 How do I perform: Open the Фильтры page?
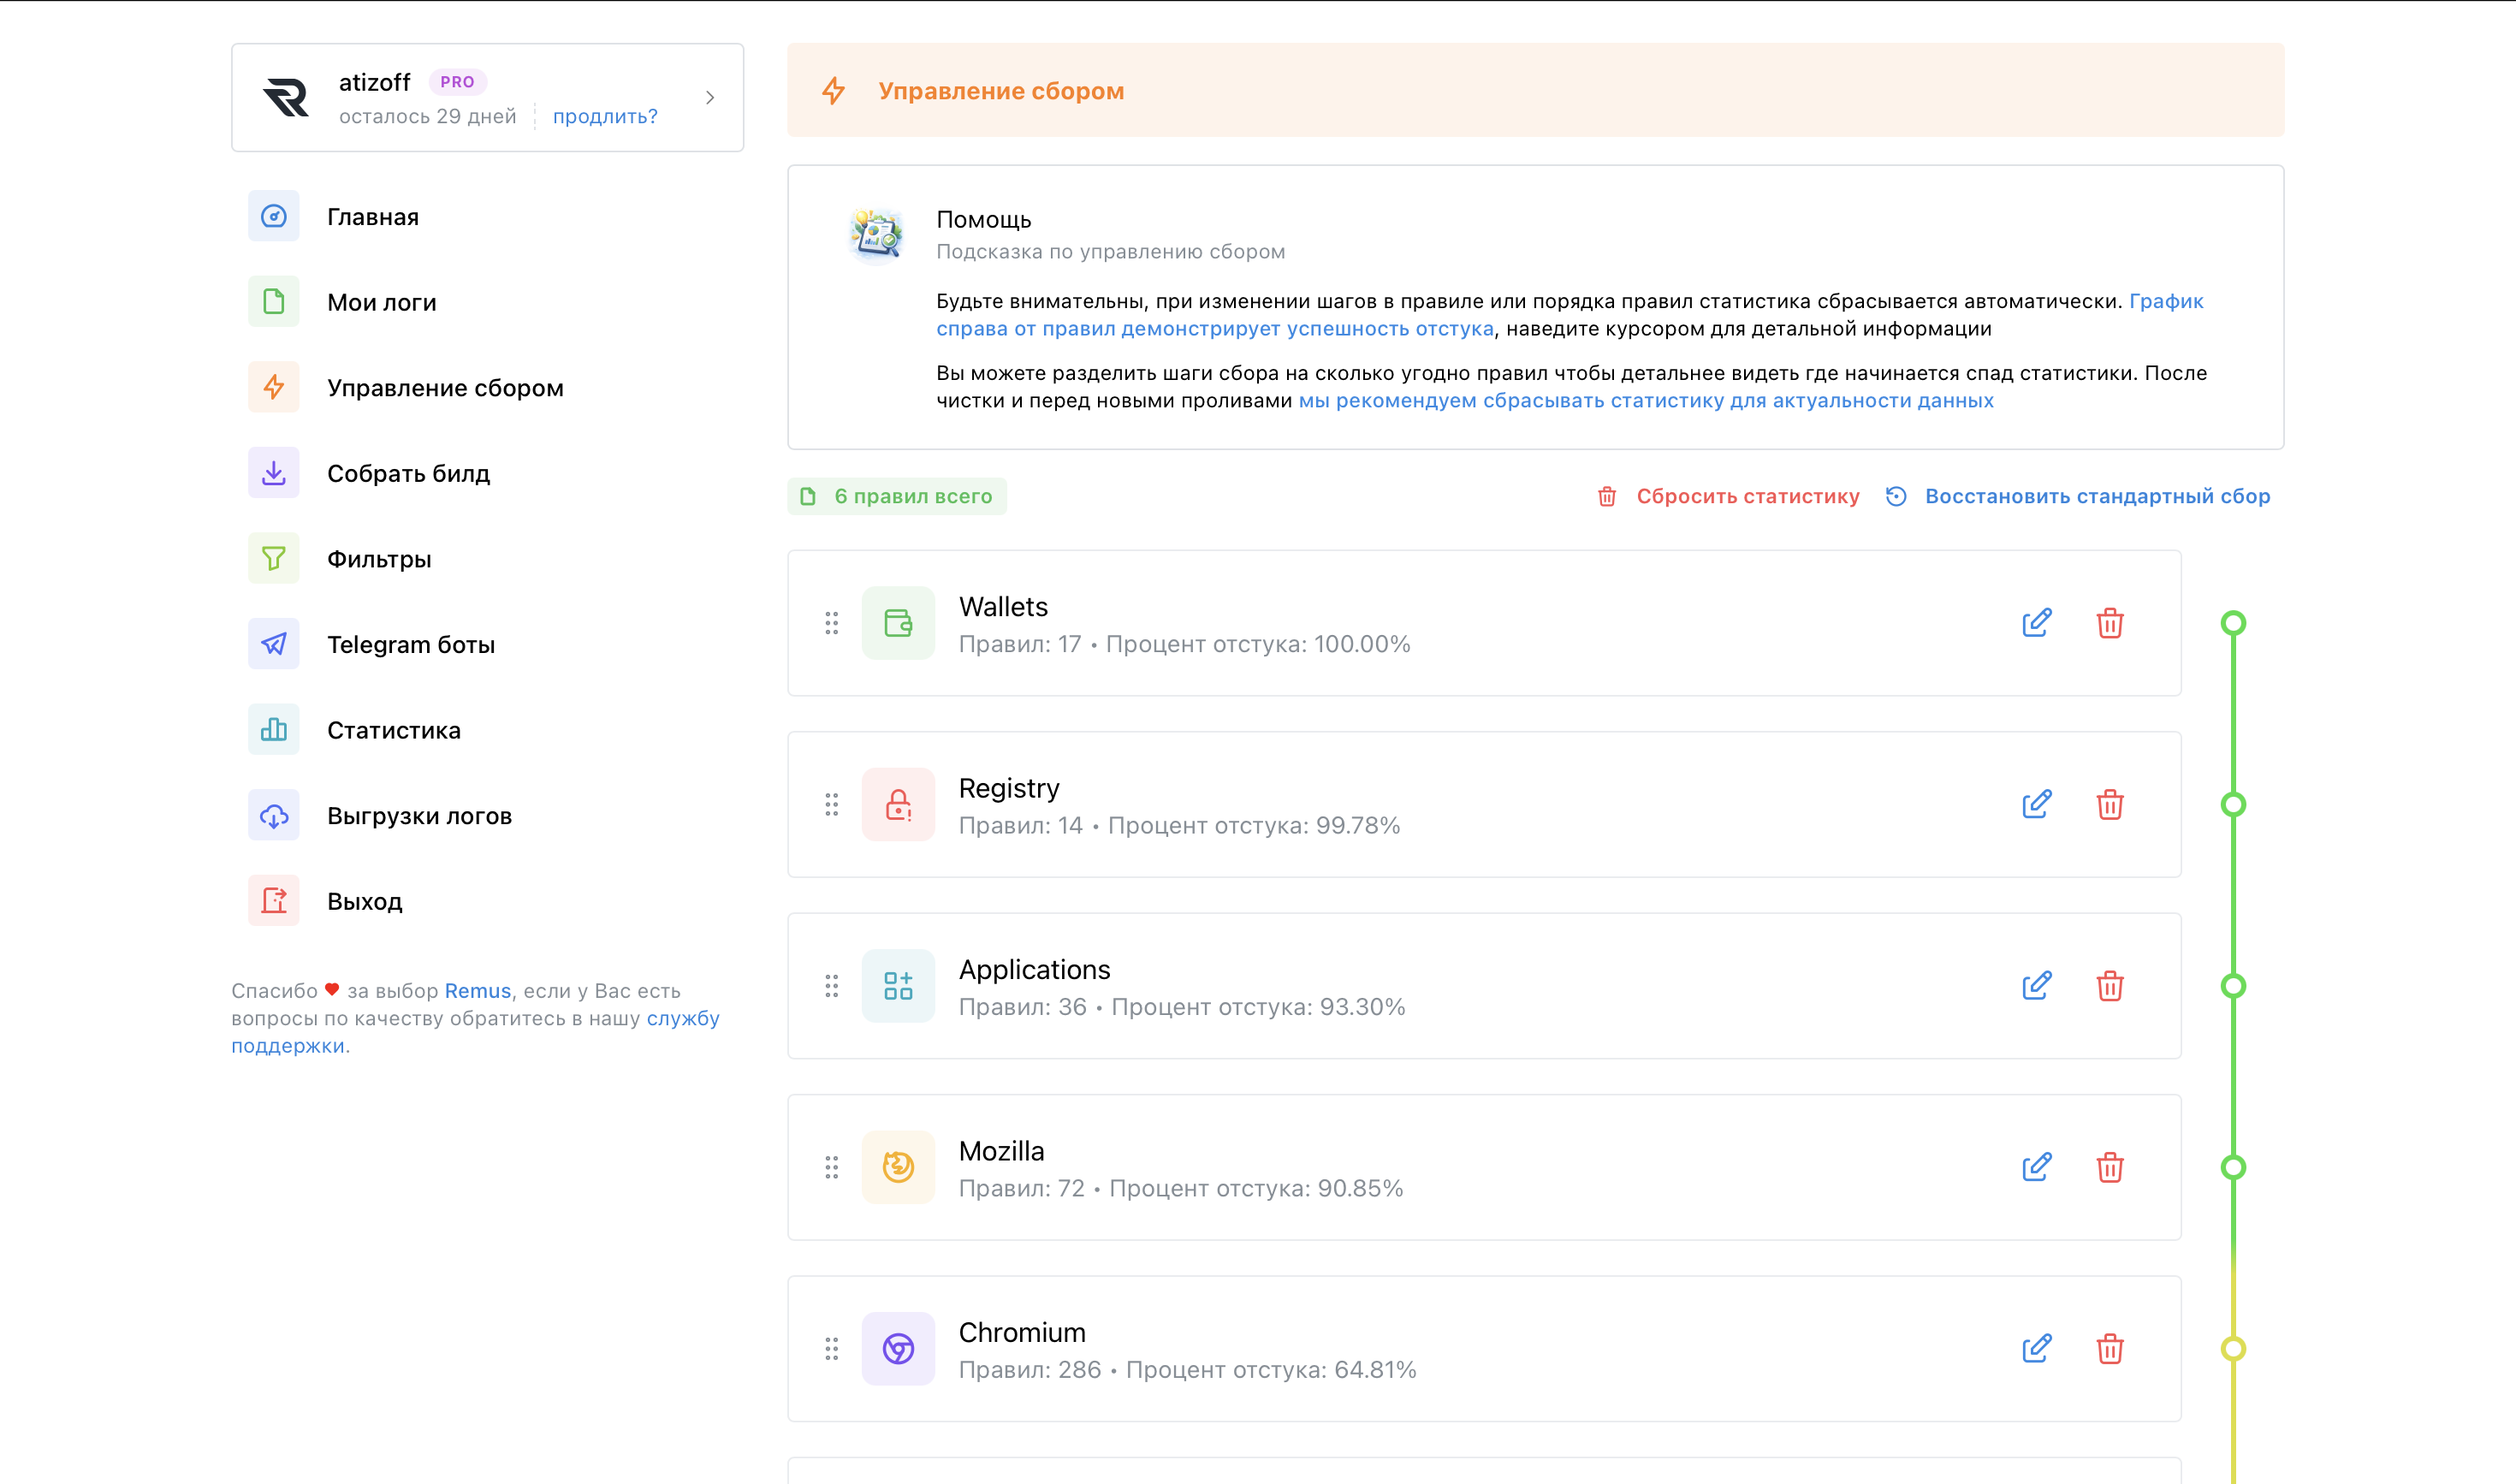click(x=379, y=559)
